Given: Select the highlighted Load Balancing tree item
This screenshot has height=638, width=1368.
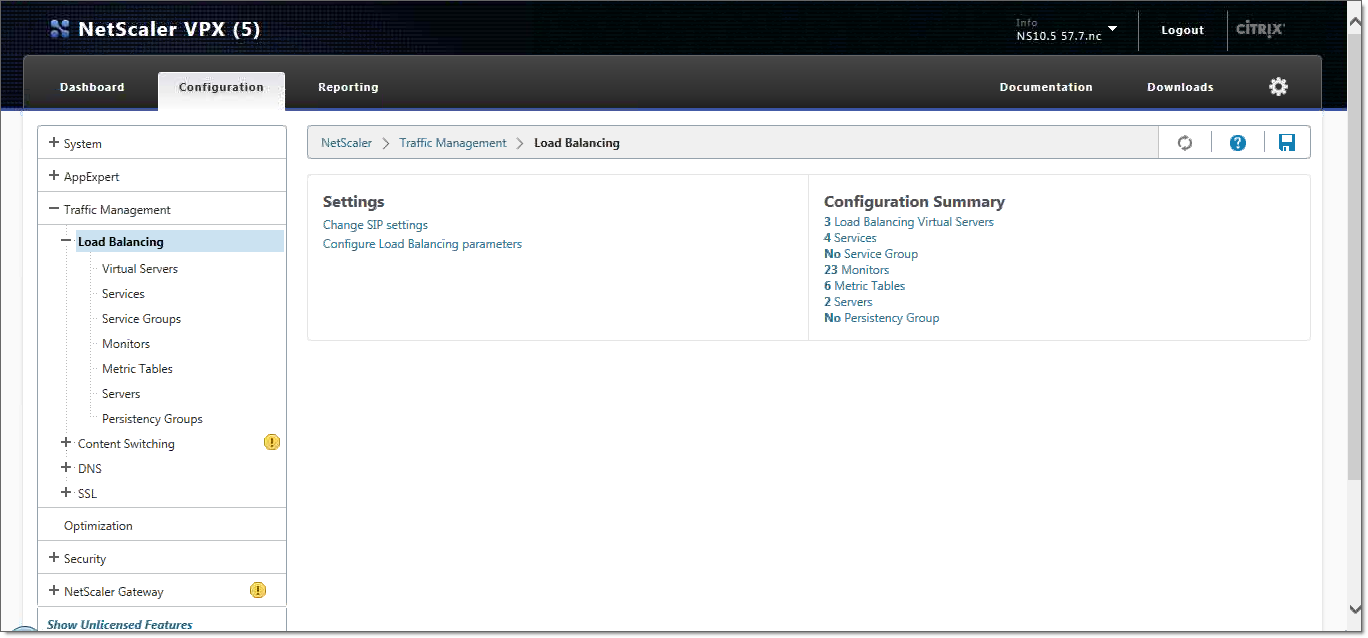Looking at the screenshot, I should coord(180,241).
